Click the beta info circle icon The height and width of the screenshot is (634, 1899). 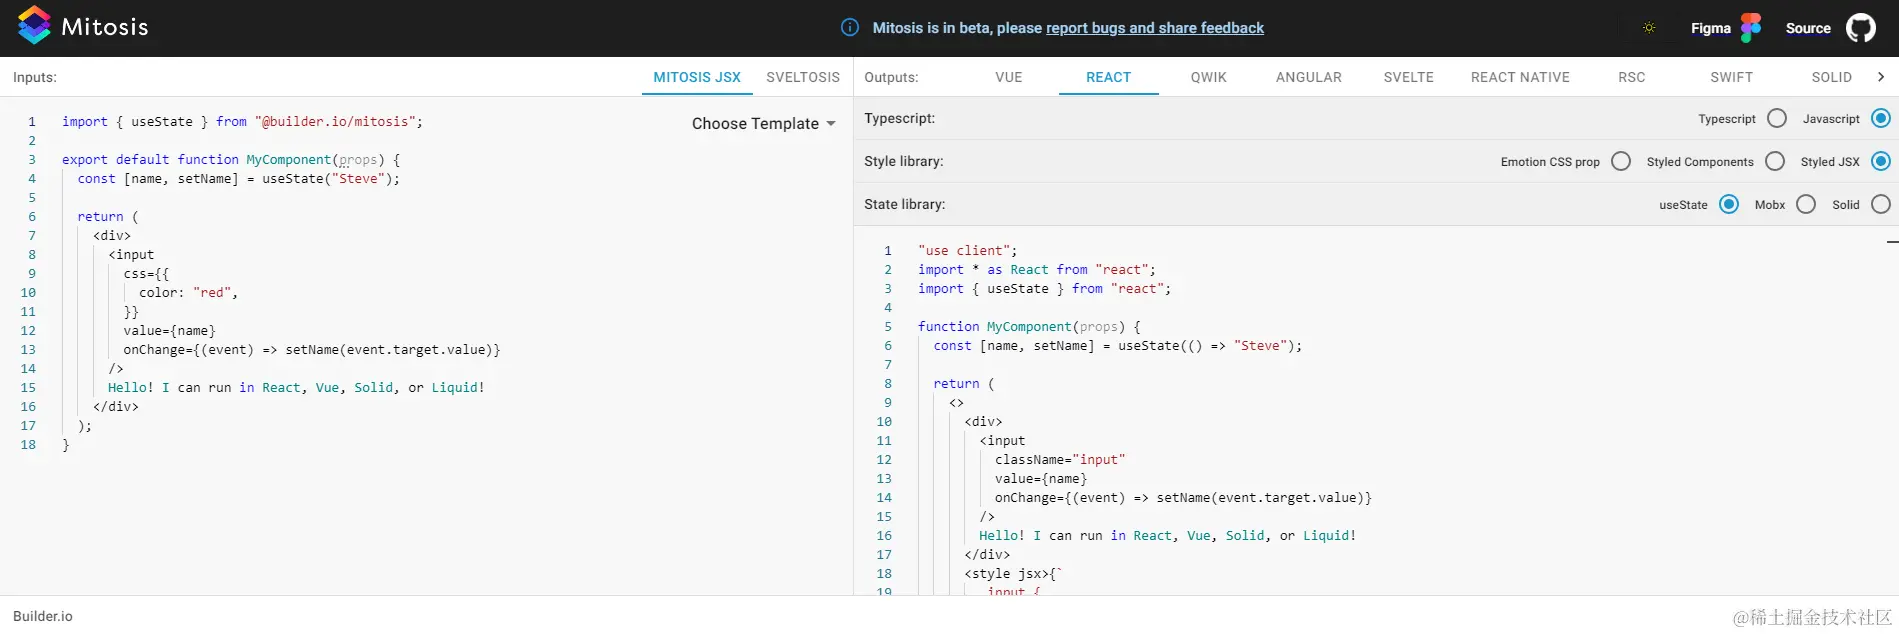850,28
